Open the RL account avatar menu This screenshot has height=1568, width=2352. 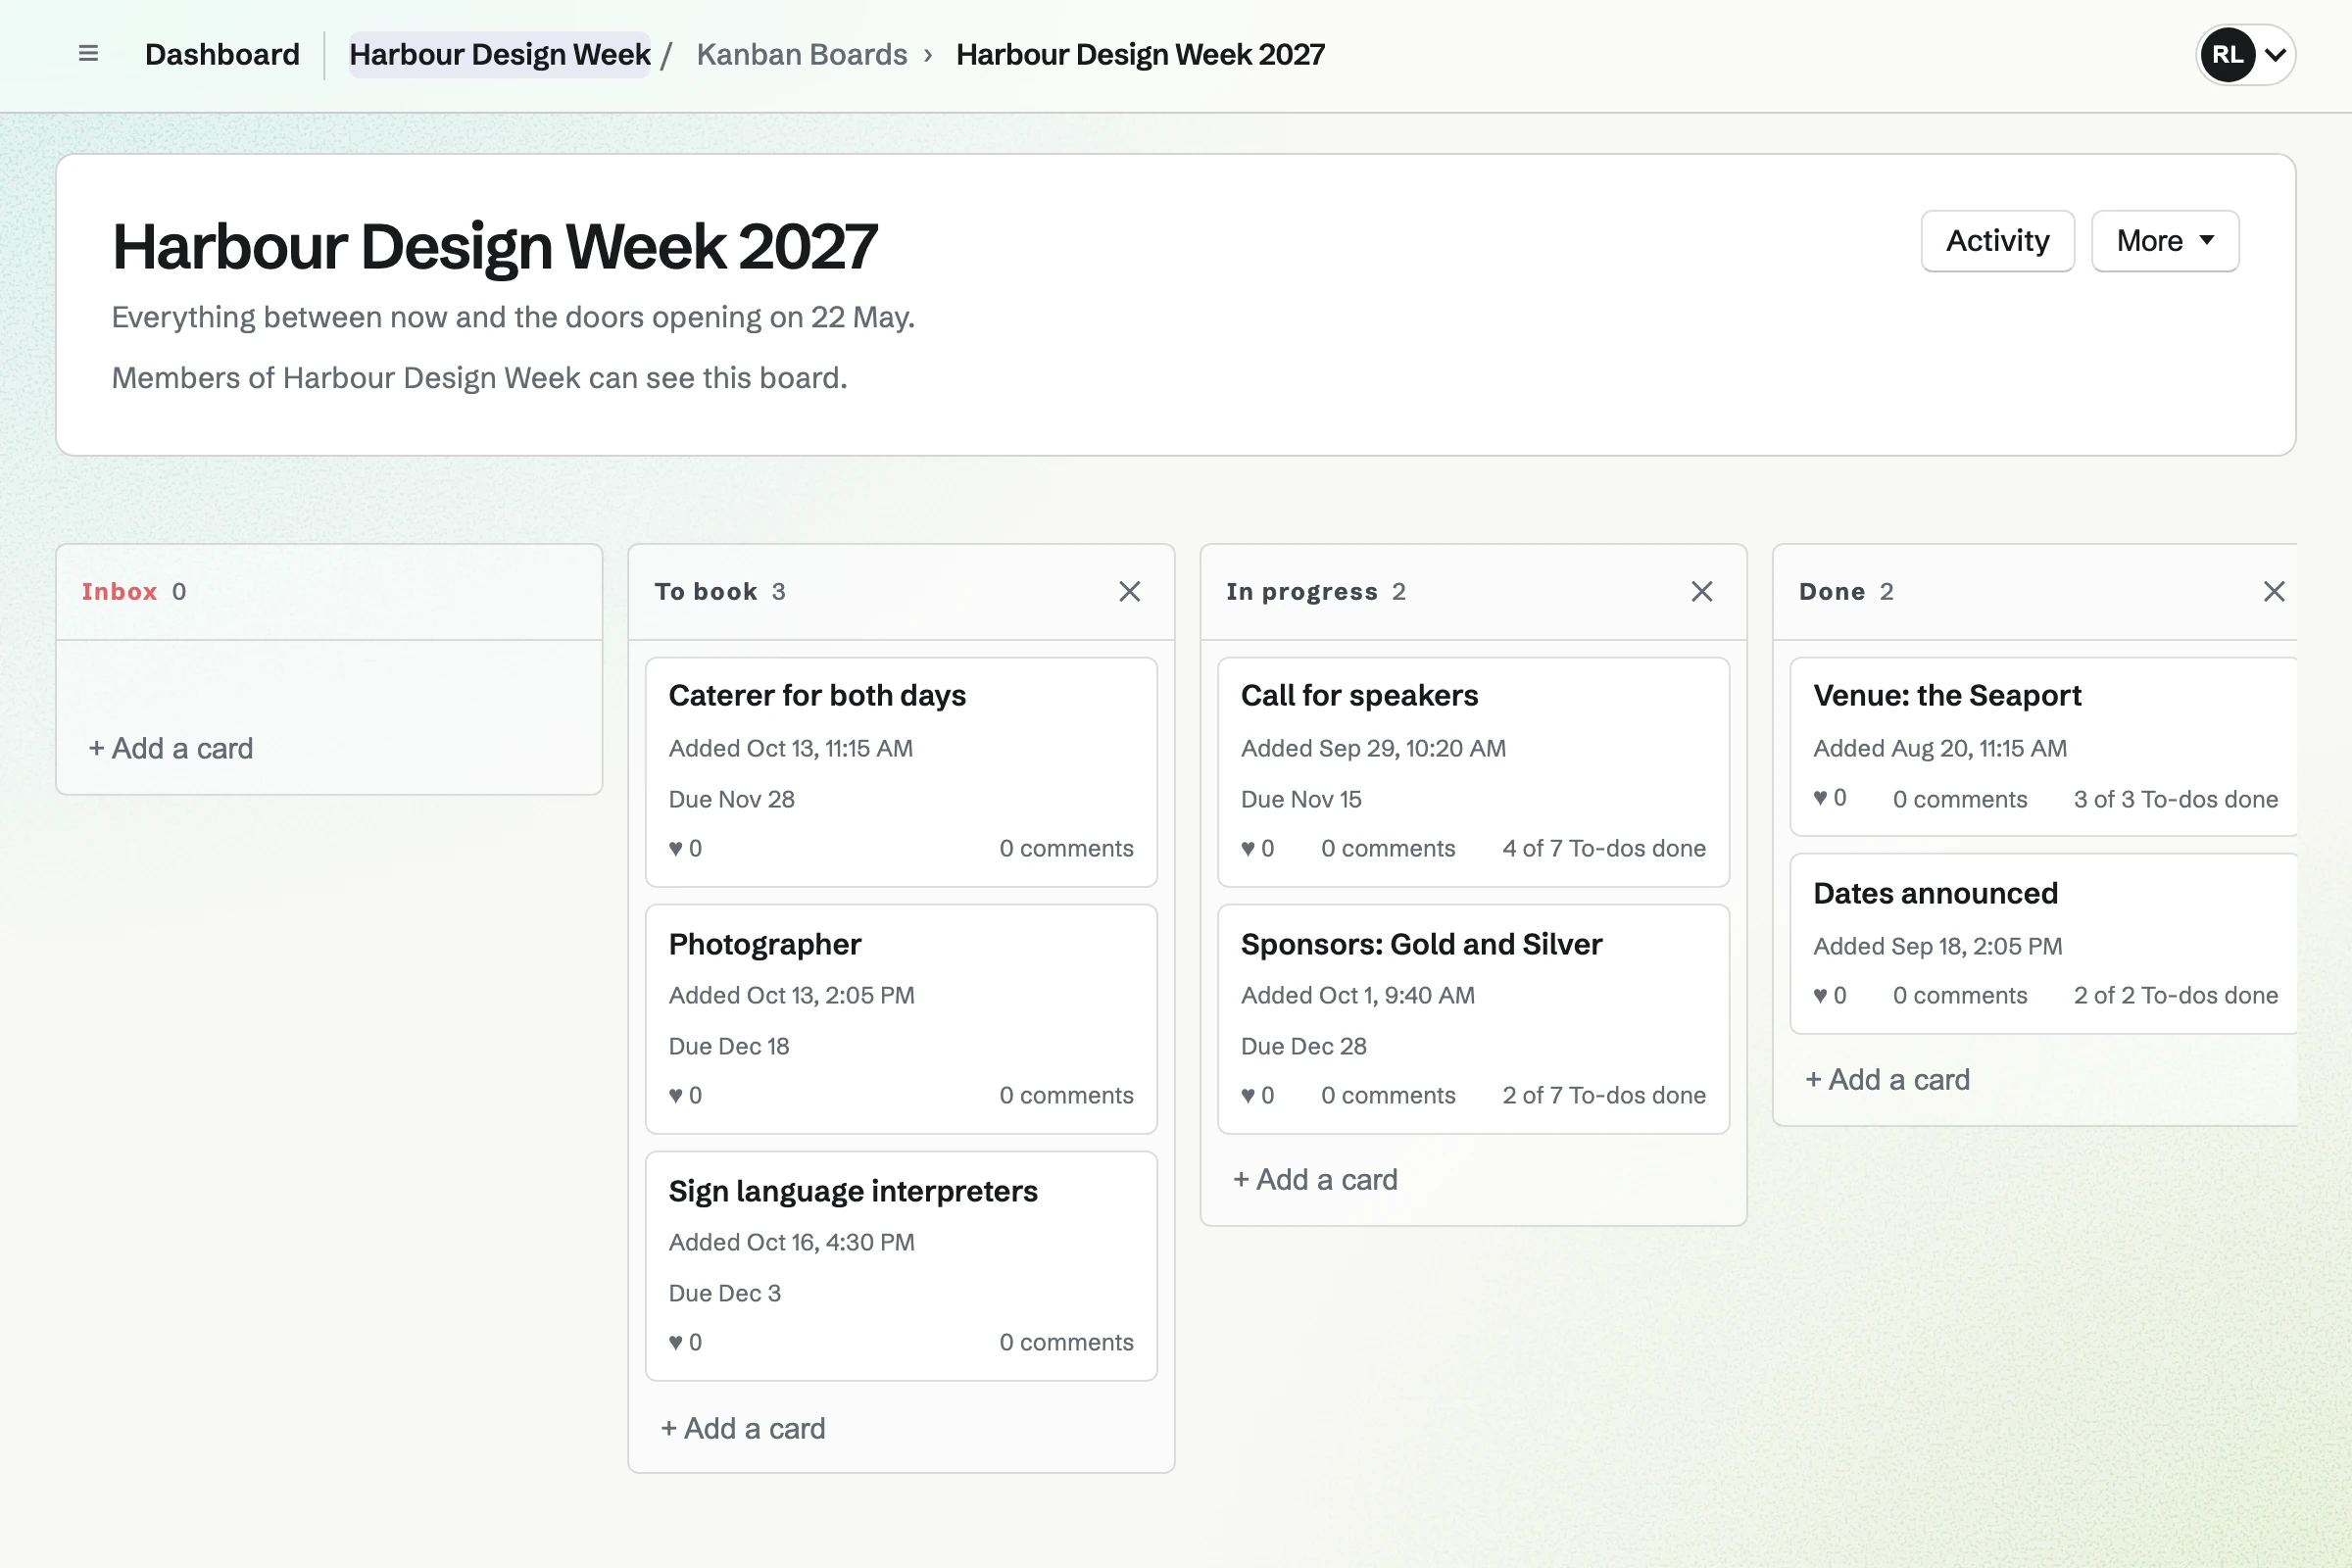pos(2244,54)
